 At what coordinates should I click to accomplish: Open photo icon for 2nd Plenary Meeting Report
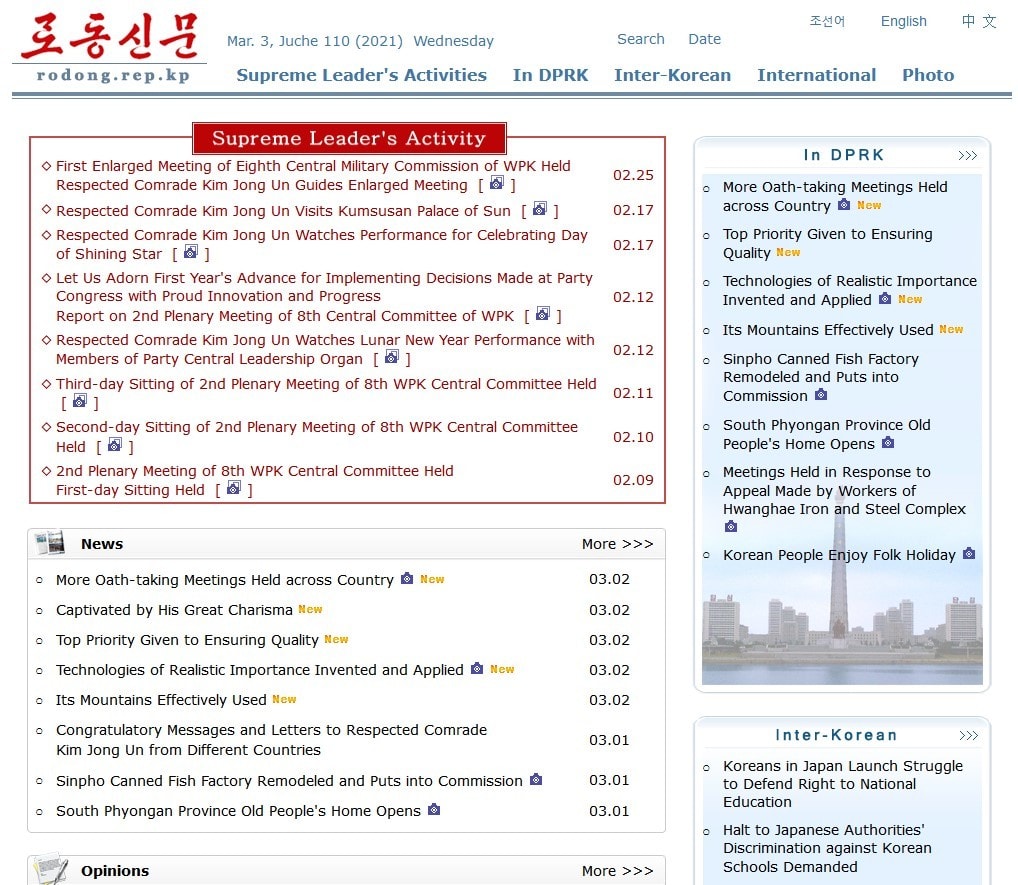tap(543, 314)
